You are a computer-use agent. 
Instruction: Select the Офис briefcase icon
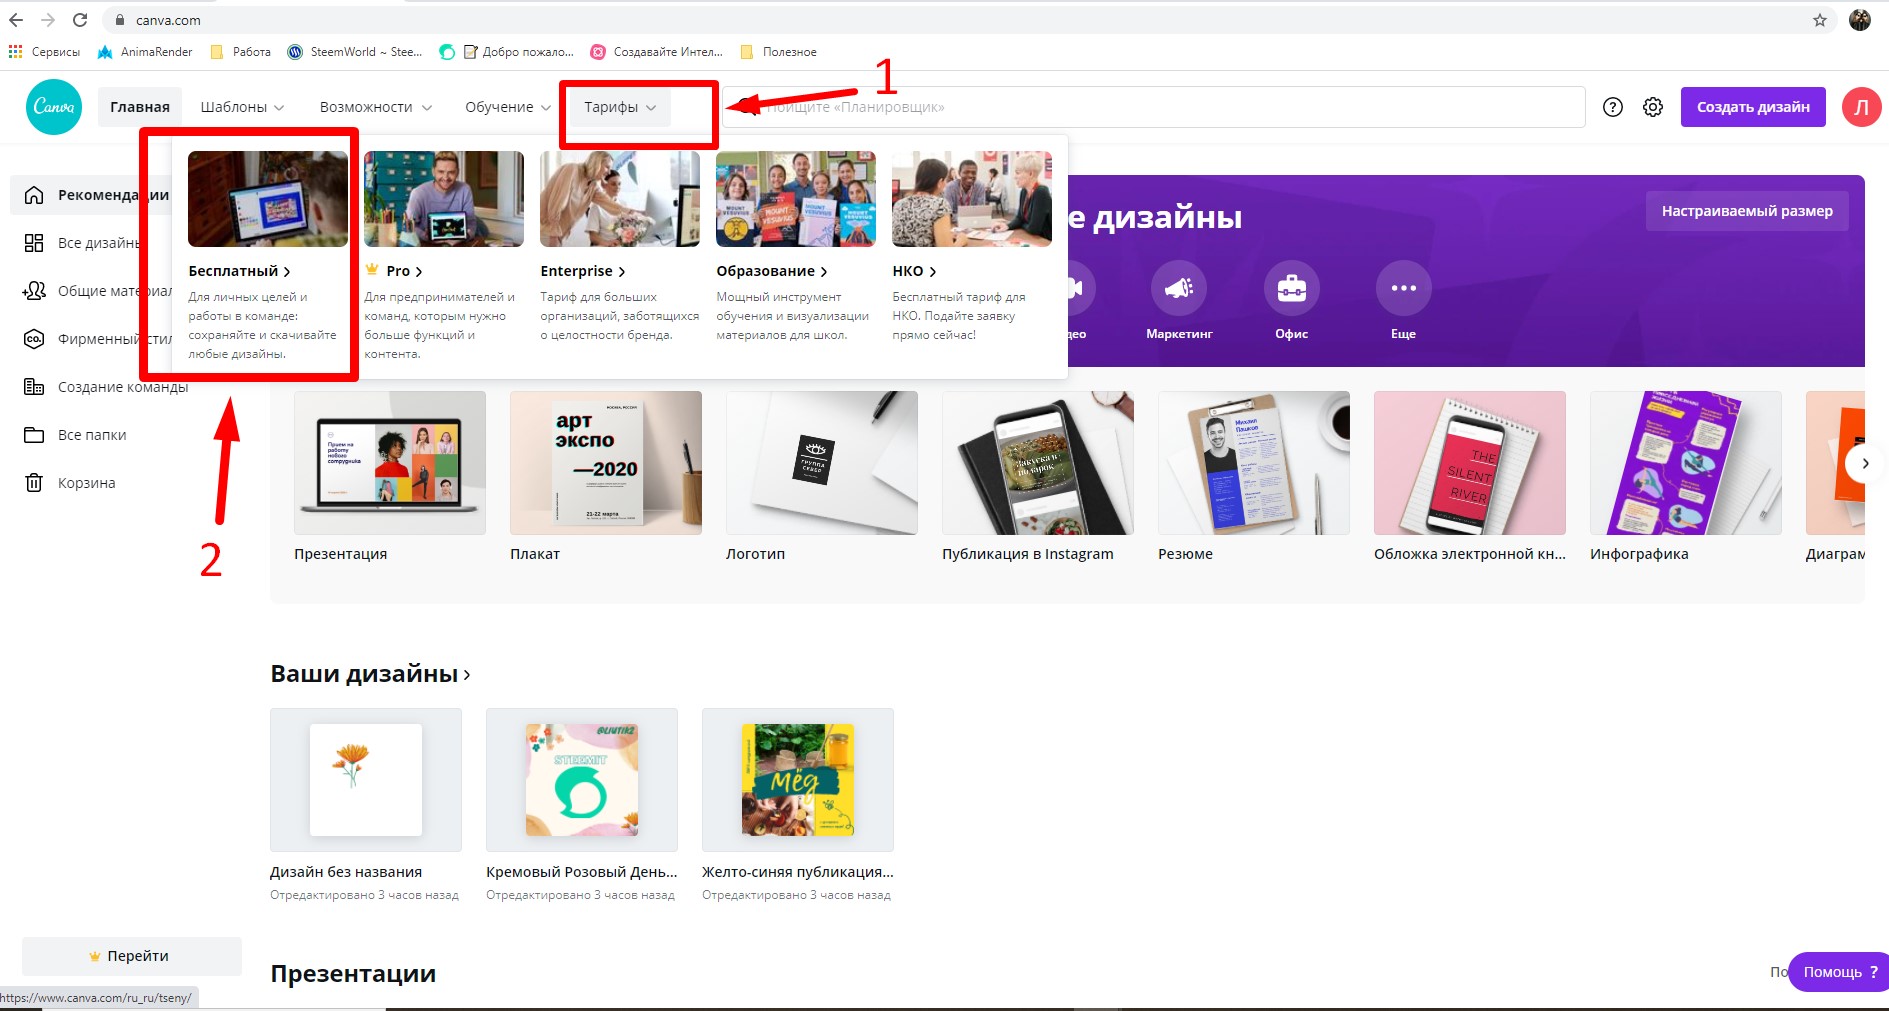[1291, 288]
